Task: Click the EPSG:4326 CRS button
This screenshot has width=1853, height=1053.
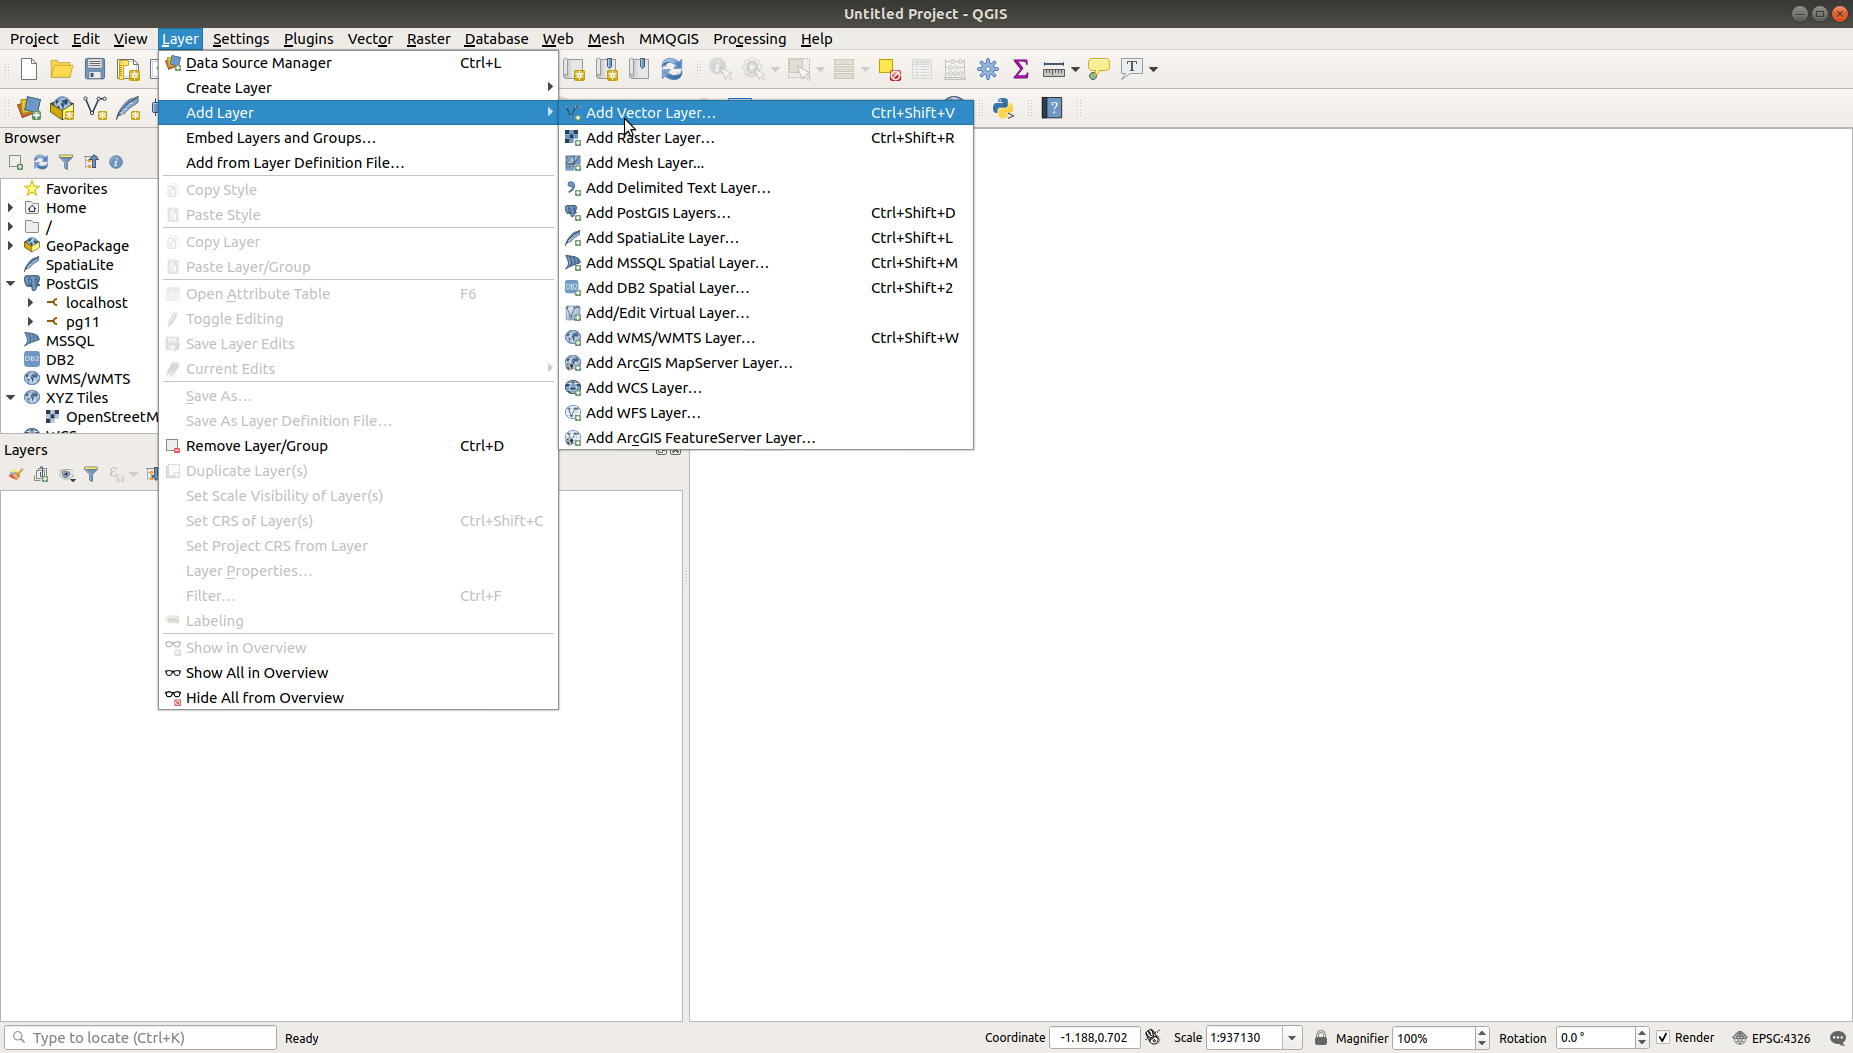Action: (1772, 1038)
